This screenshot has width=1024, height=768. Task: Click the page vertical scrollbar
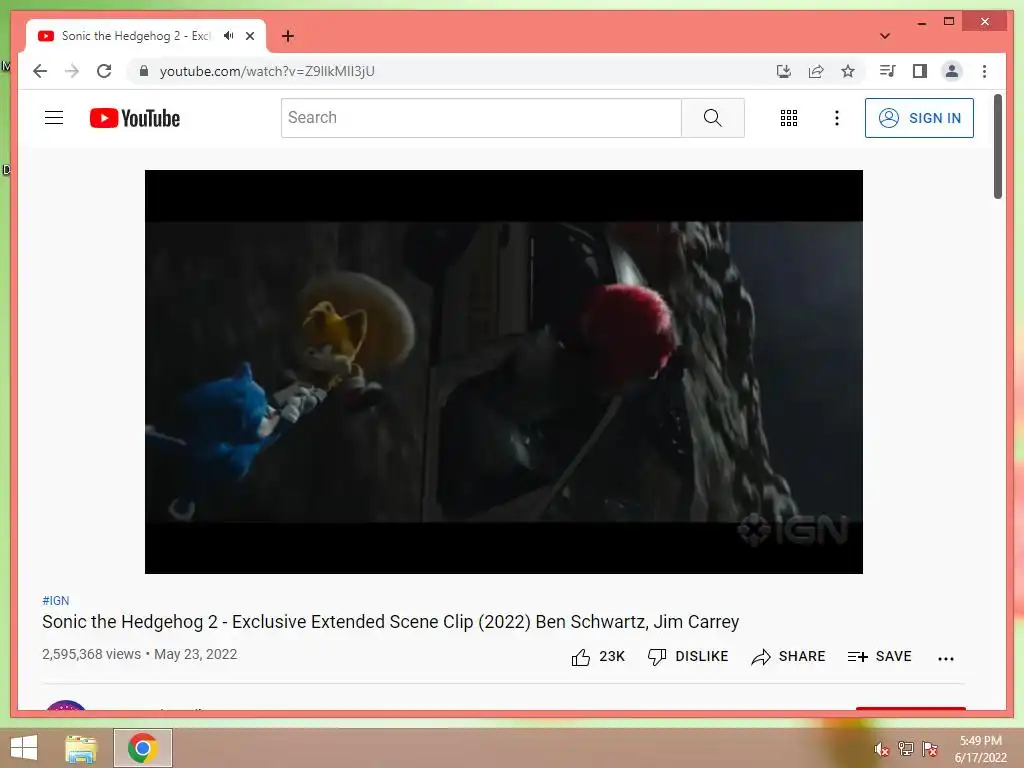tap(997, 146)
